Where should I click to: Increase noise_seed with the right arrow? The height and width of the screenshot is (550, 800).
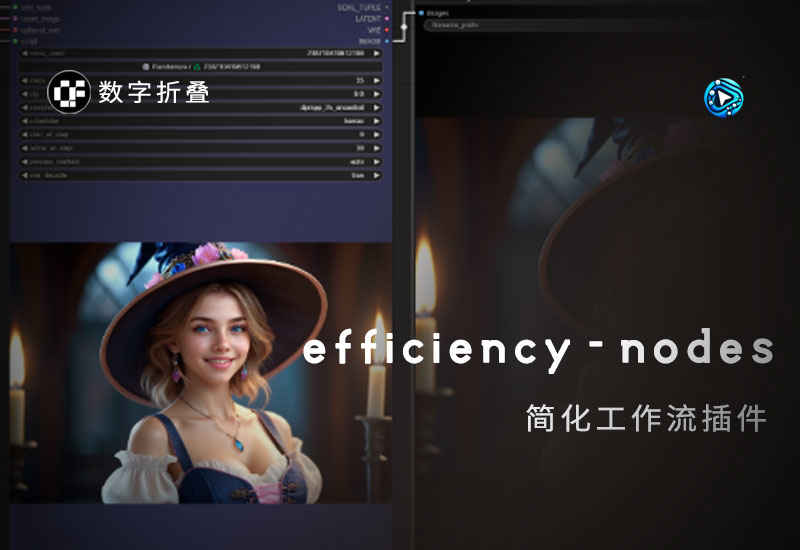pyautogui.click(x=376, y=53)
